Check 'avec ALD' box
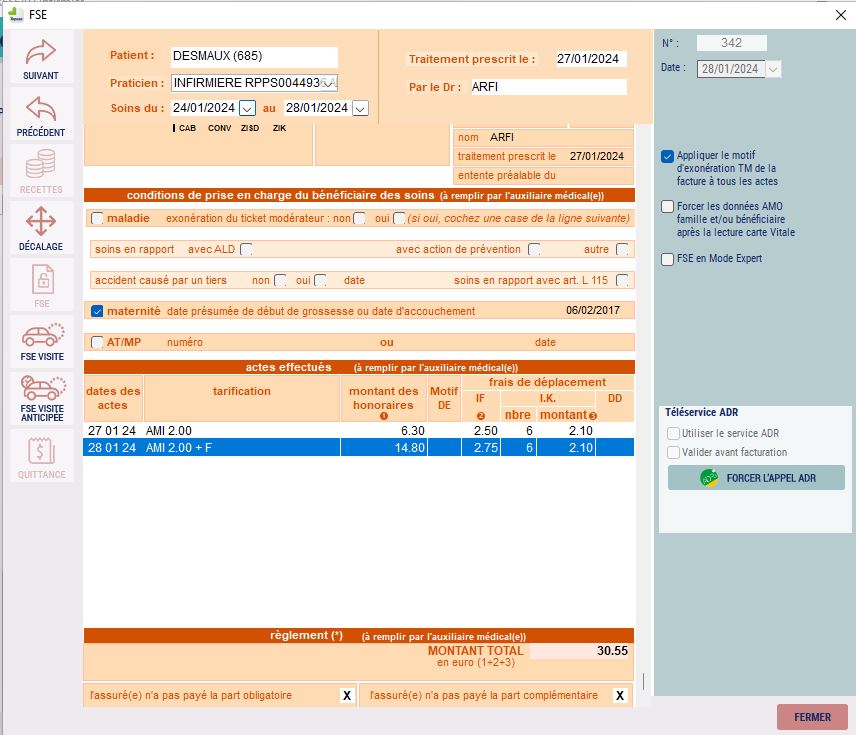856x735 pixels. (x=246, y=250)
